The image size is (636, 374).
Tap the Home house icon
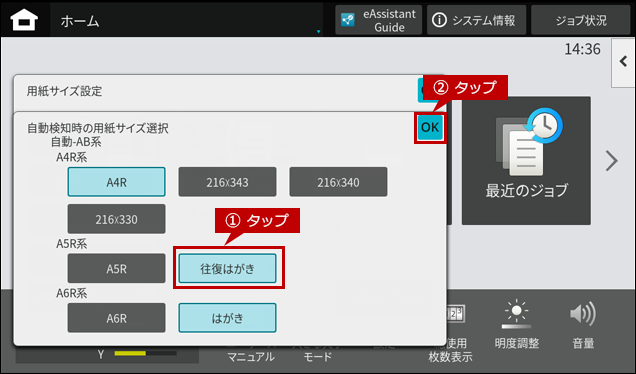coord(24,20)
